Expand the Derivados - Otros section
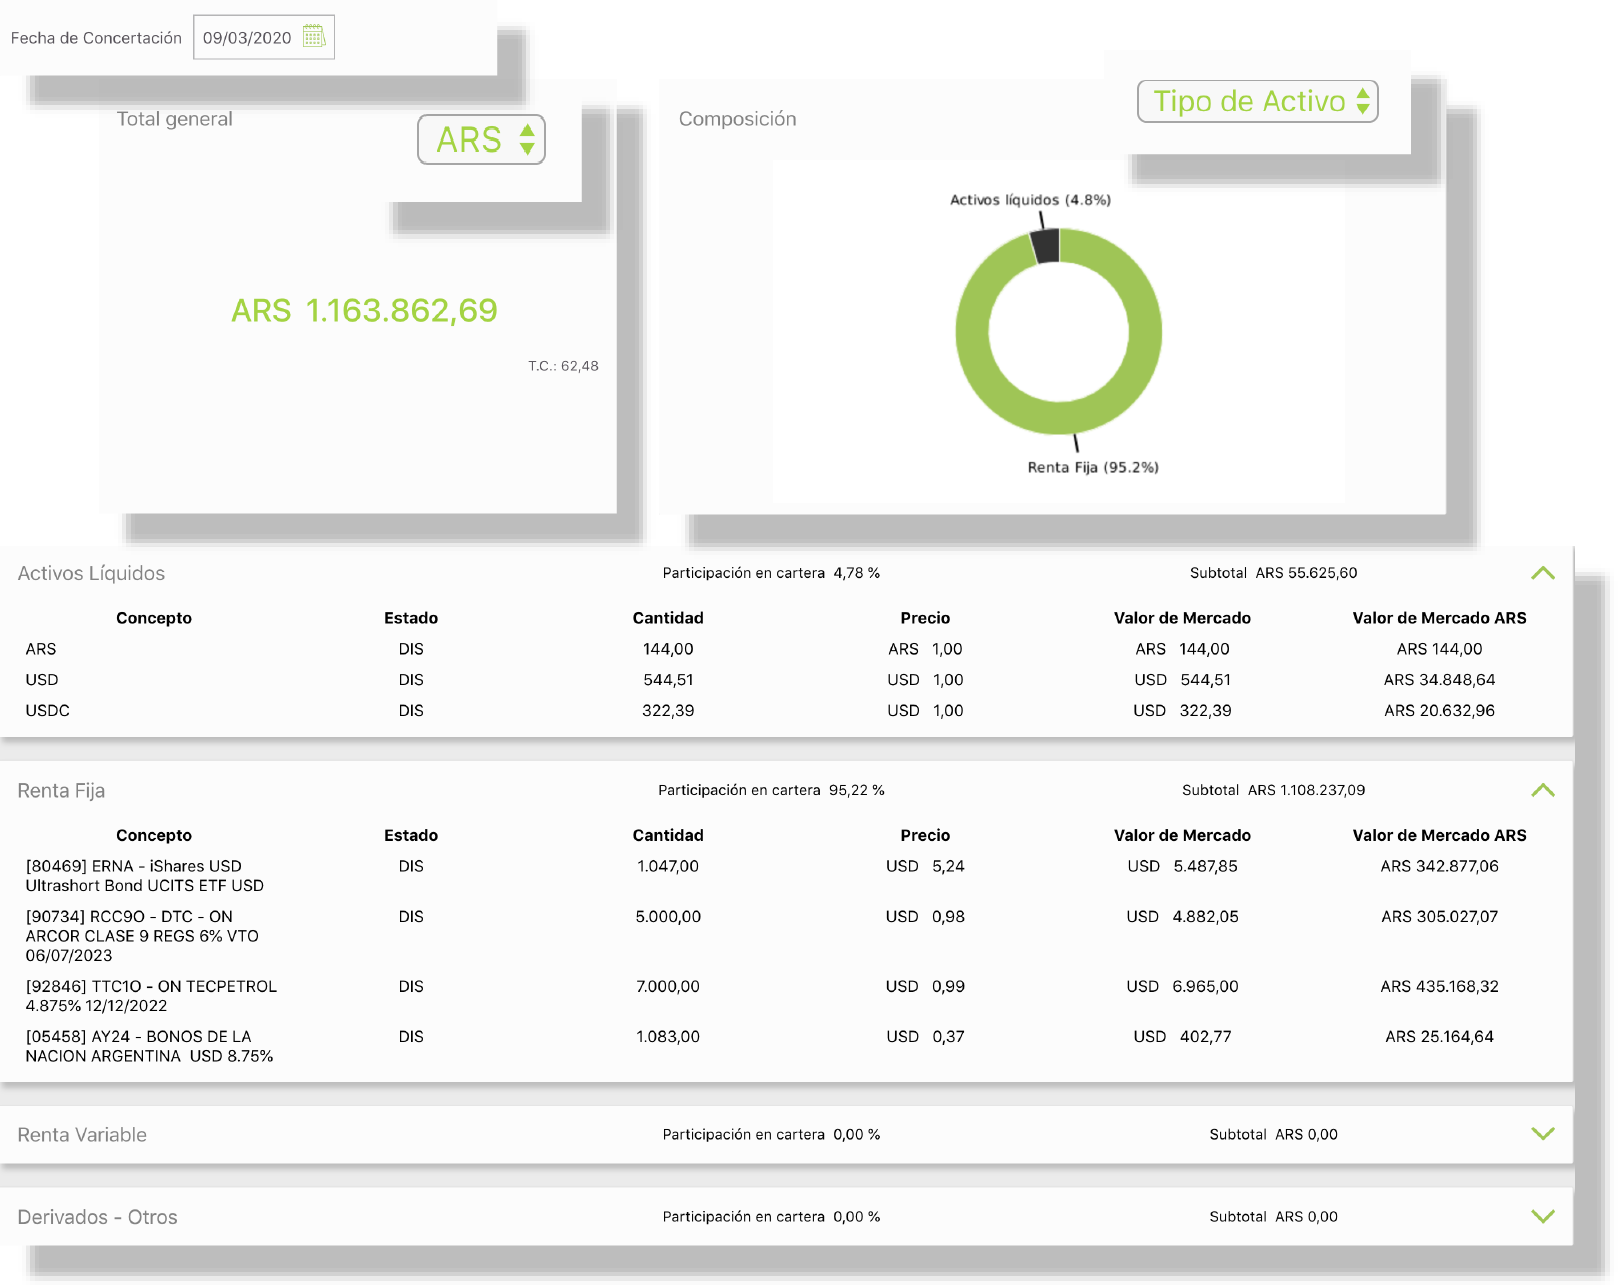Viewport: 1620px width, 1285px height. tap(1542, 1217)
